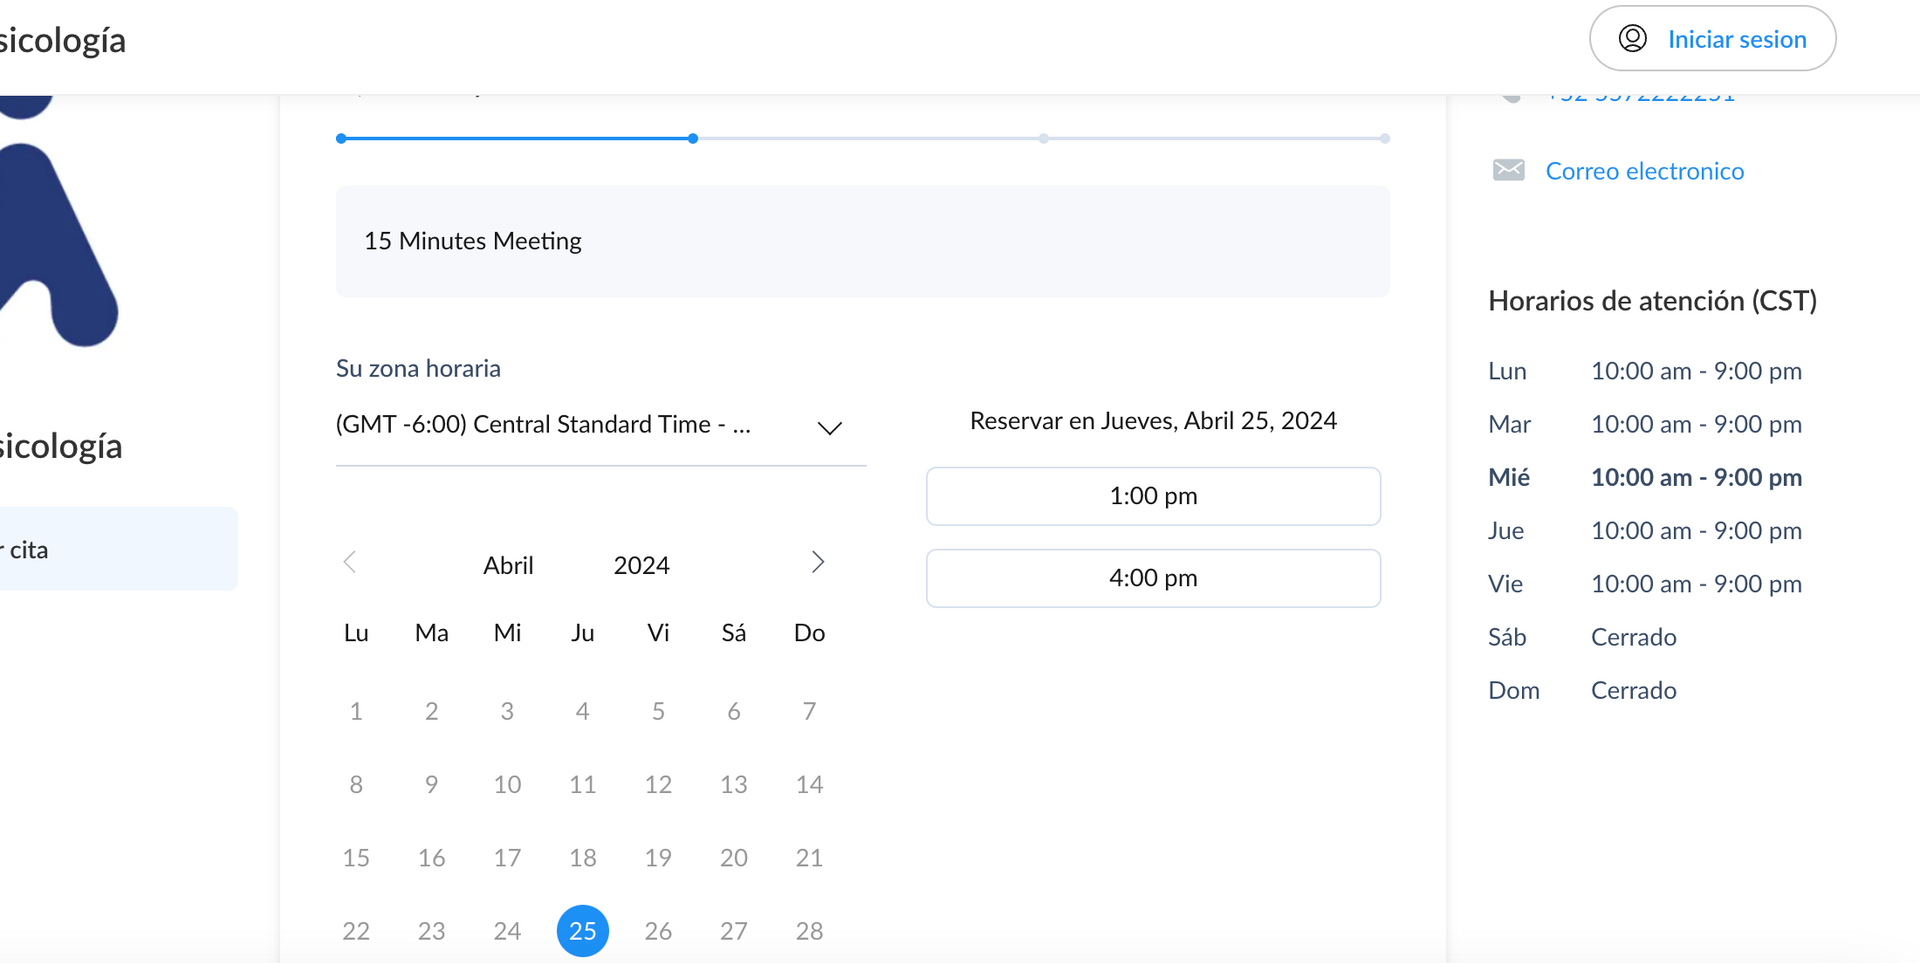
Task: Click the user profile icon beside Iniciar sesion
Action: tap(1633, 38)
